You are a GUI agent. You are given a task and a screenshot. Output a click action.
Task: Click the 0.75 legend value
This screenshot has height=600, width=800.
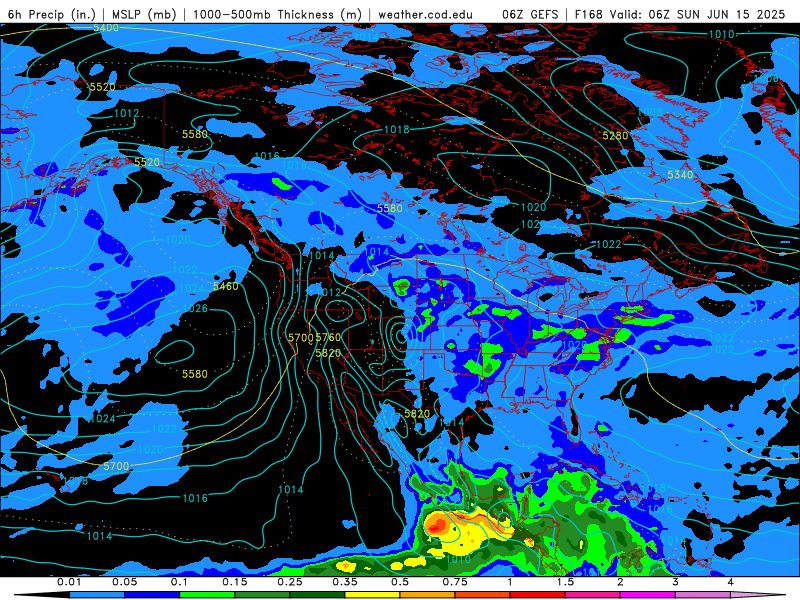point(455,582)
